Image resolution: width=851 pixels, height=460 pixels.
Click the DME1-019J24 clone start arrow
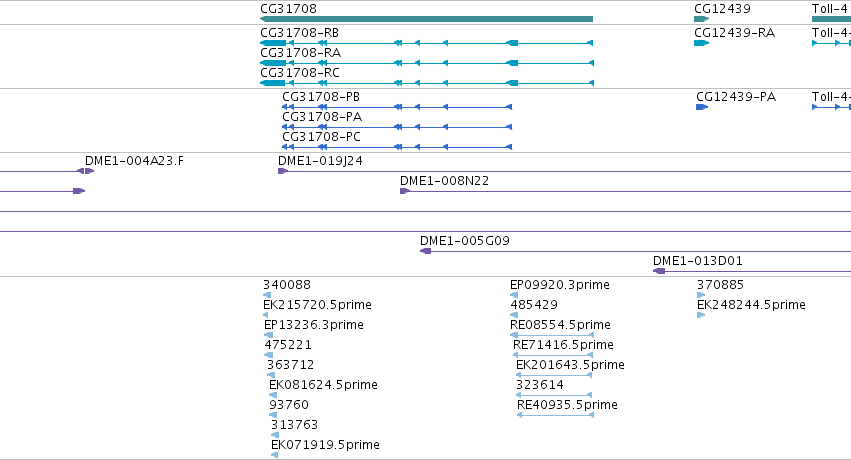pyautogui.click(x=283, y=171)
